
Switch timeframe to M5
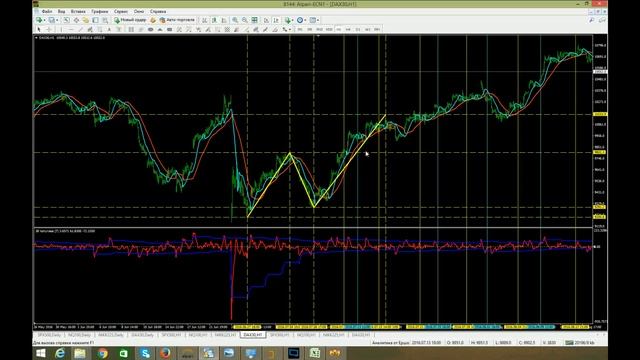[x=309, y=29]
